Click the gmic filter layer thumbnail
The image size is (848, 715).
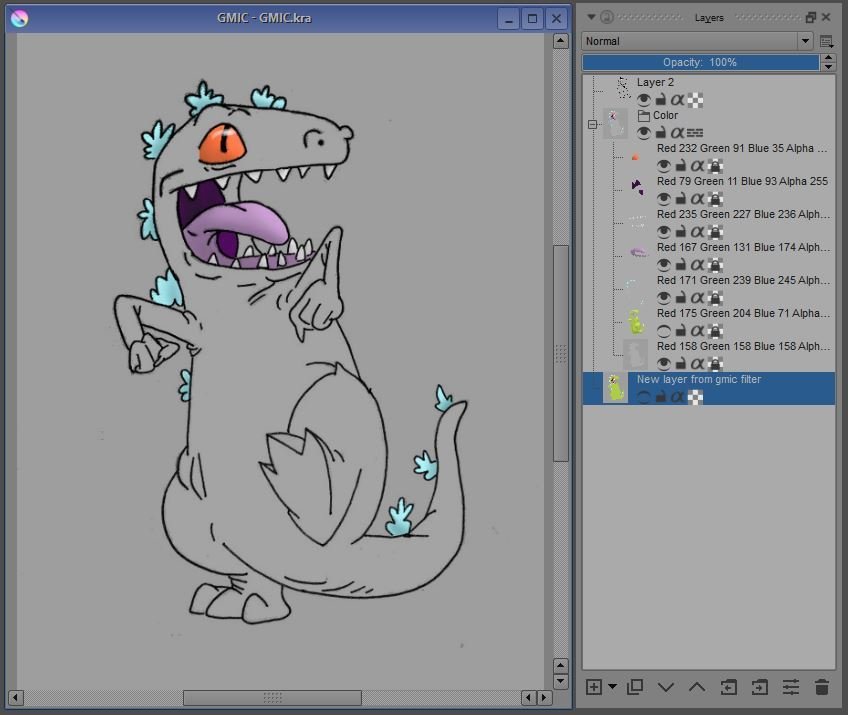[615, 388]
